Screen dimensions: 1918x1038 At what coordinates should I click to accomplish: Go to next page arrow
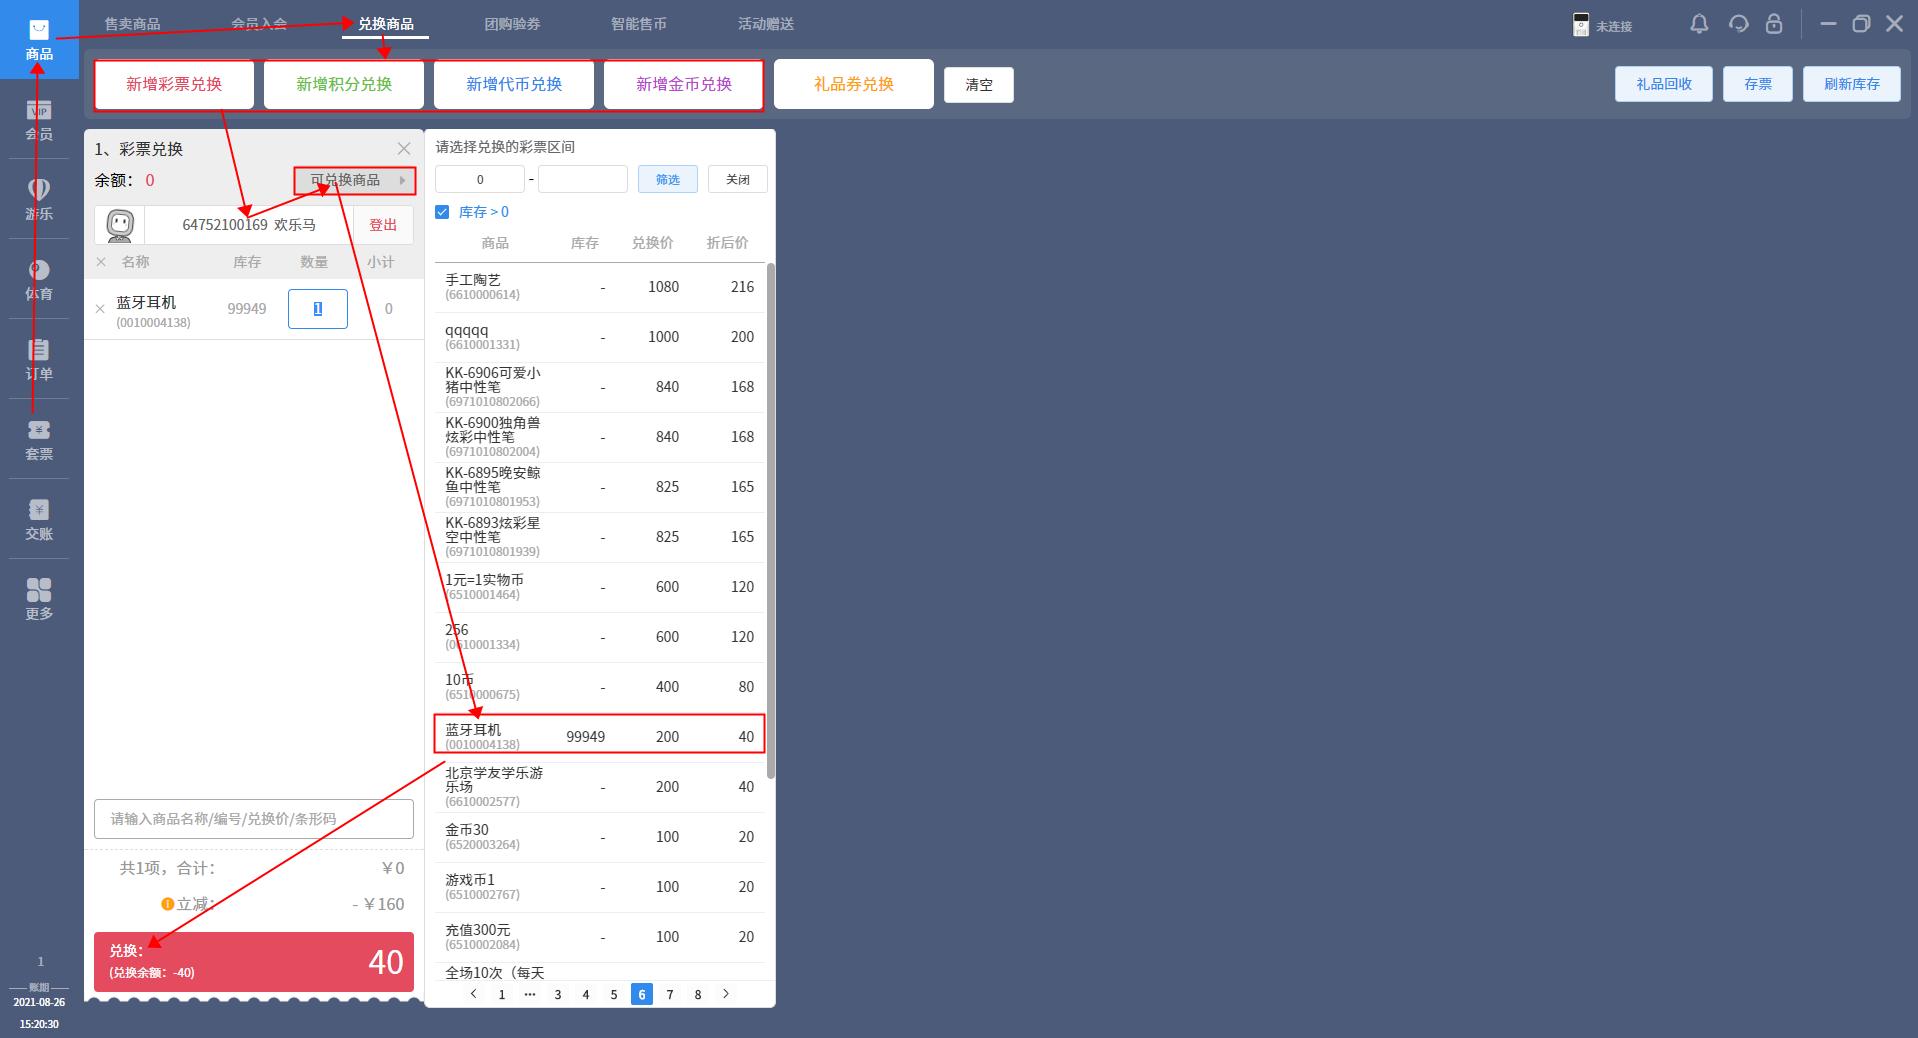click(x=726, y=994)
